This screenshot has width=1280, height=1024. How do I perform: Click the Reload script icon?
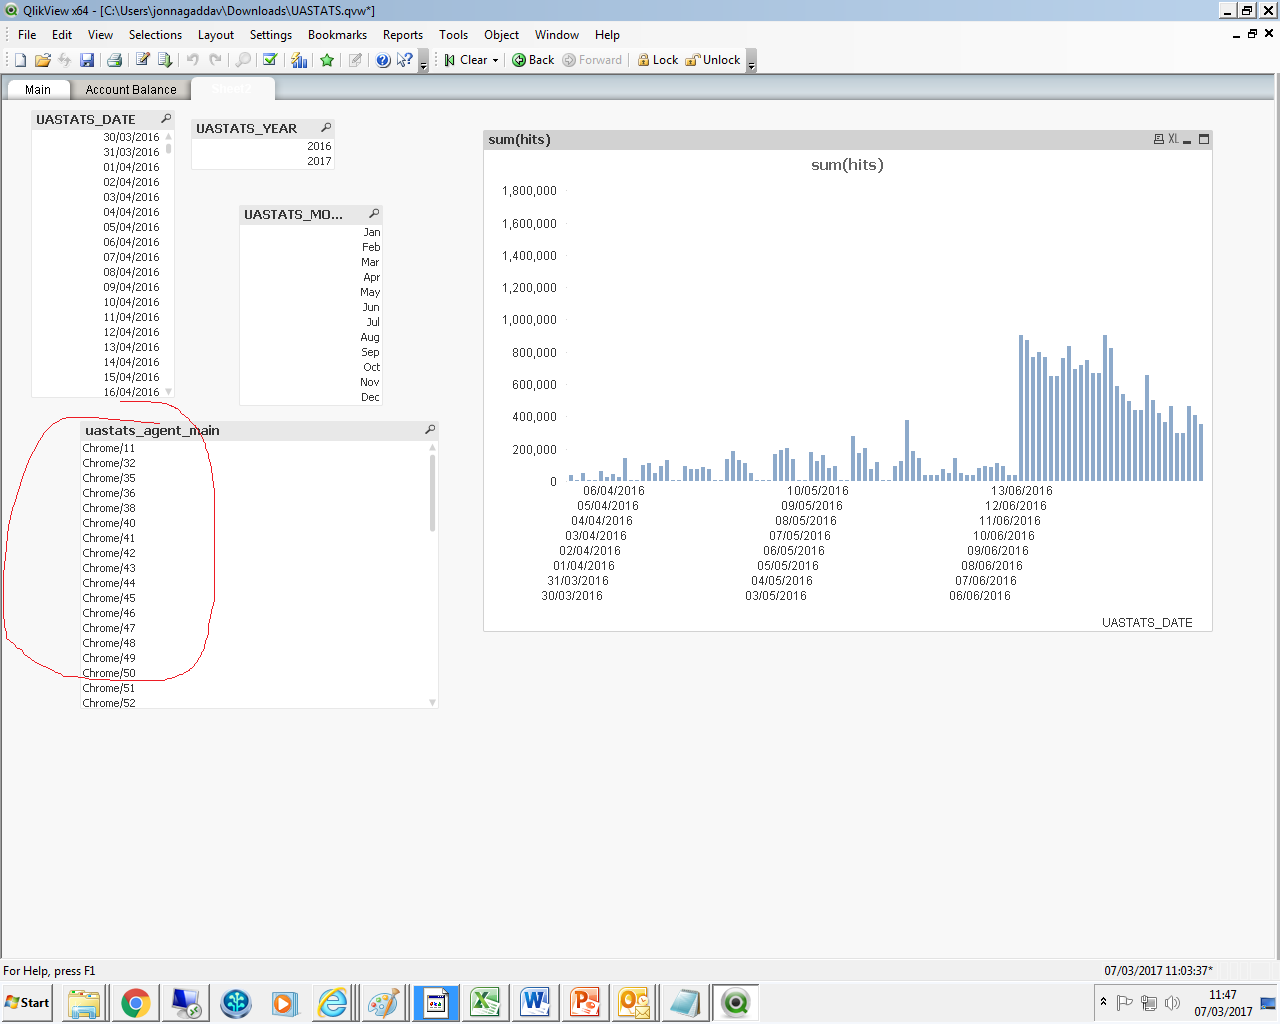pyautogui.click(x=165, y=60)
